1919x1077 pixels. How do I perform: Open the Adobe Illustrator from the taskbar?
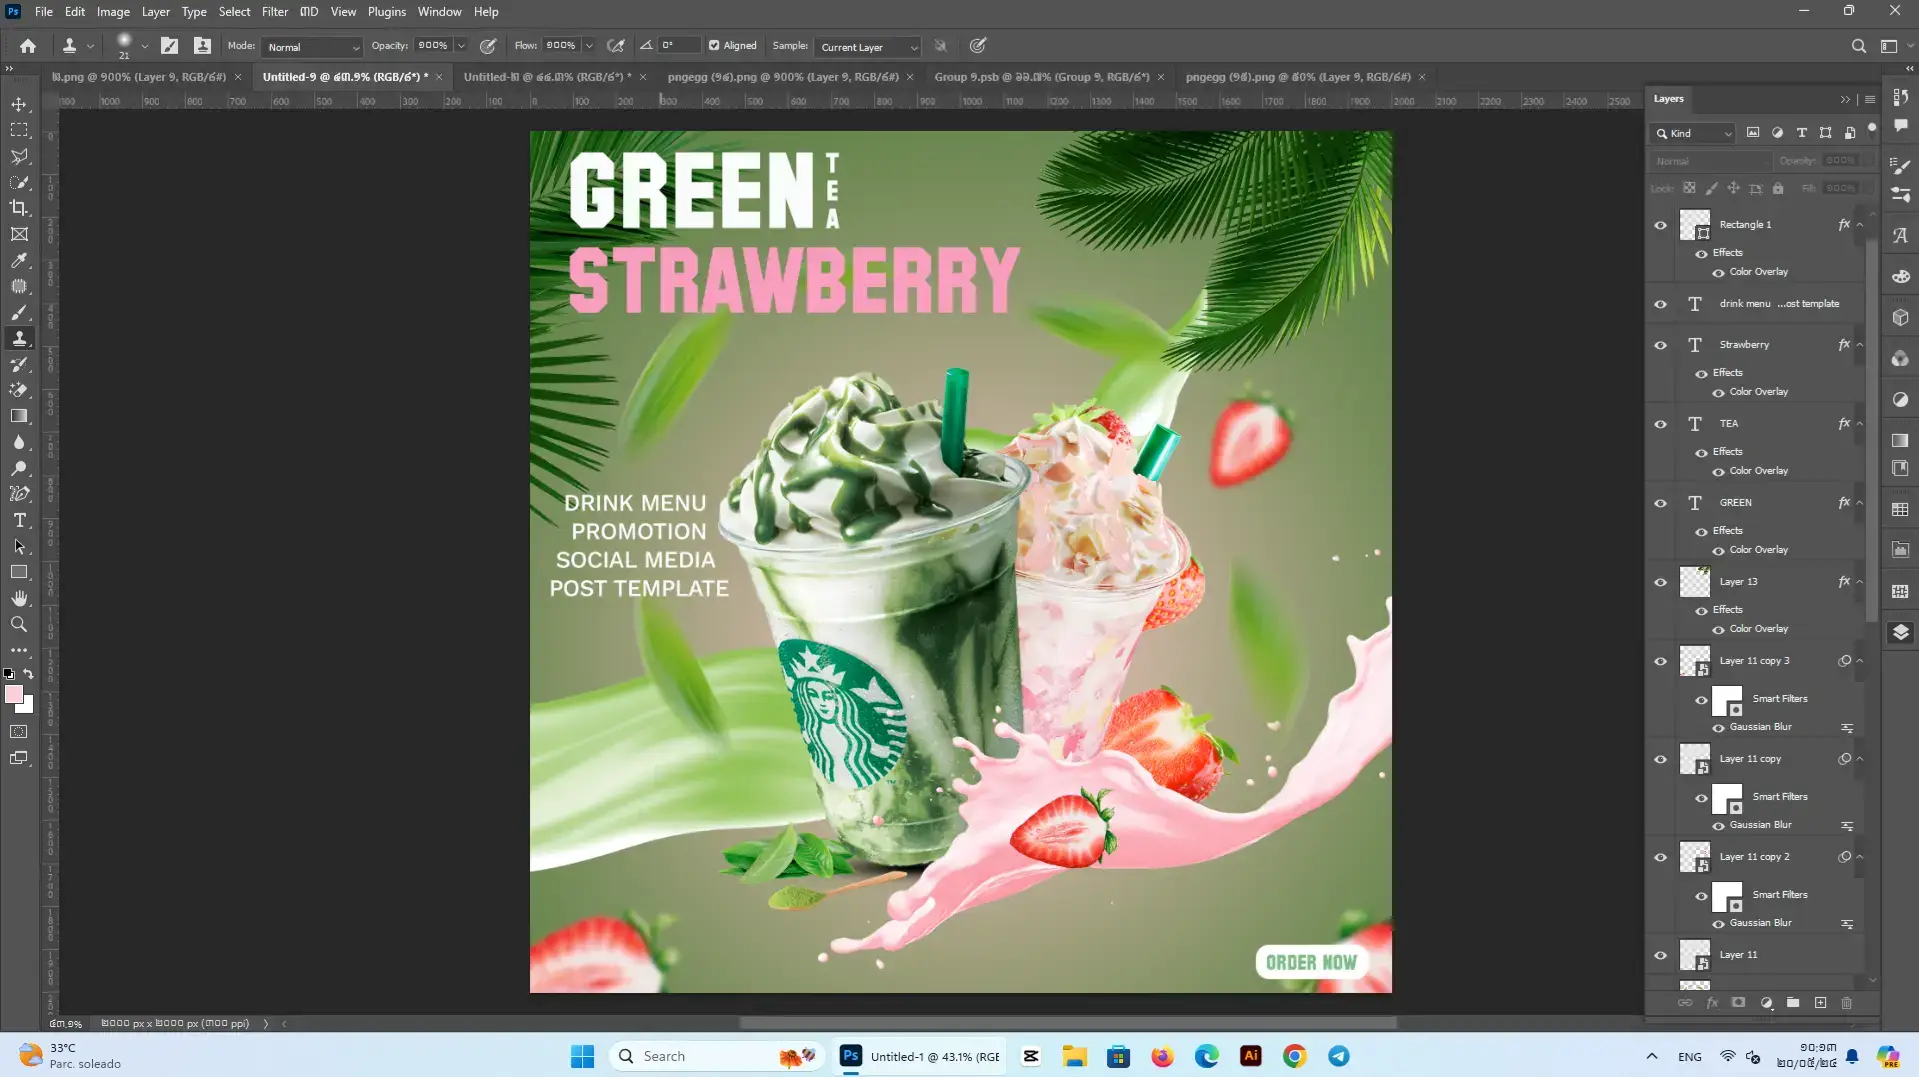click(x=1250, y=1055)
